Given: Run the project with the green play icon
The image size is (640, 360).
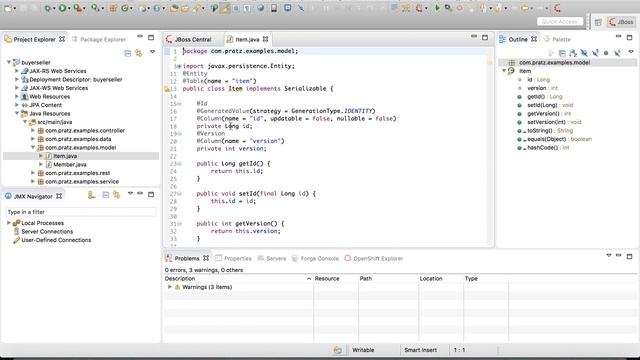Looking at the screenshot, I should 62,8.
